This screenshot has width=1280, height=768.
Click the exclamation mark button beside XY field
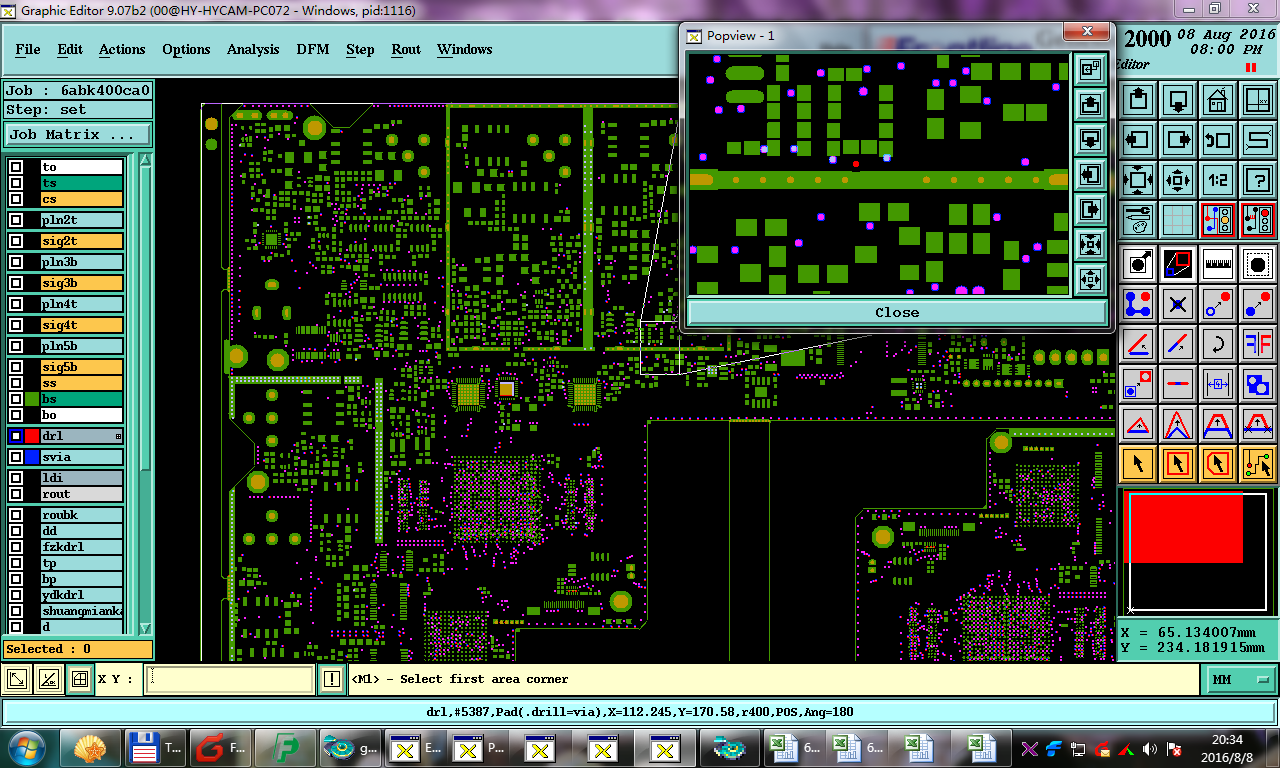pos(332,680)
